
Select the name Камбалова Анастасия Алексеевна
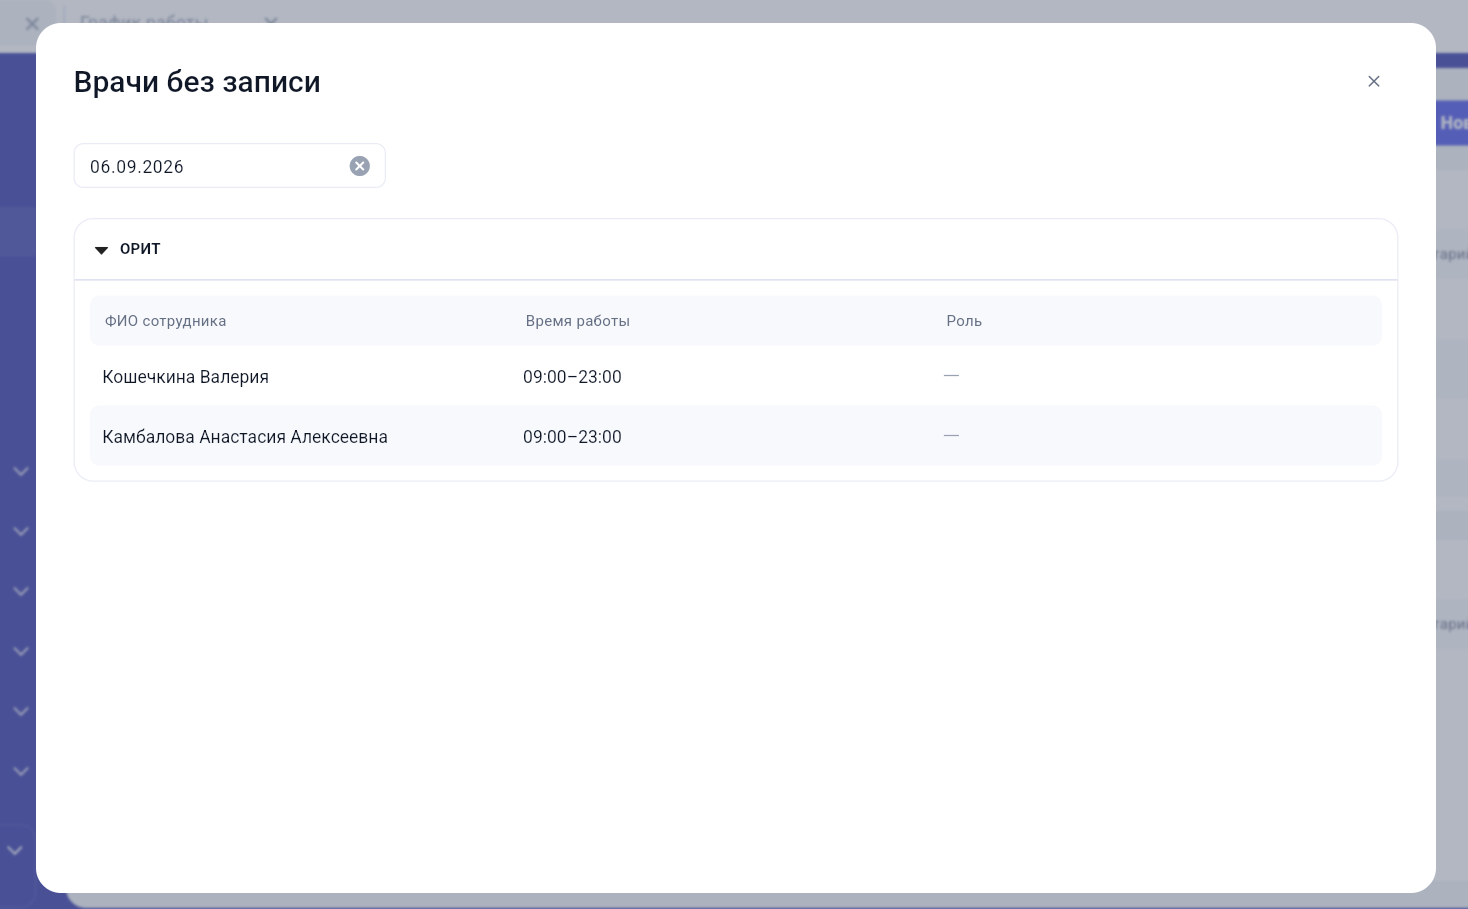click(x=245, y=437)
